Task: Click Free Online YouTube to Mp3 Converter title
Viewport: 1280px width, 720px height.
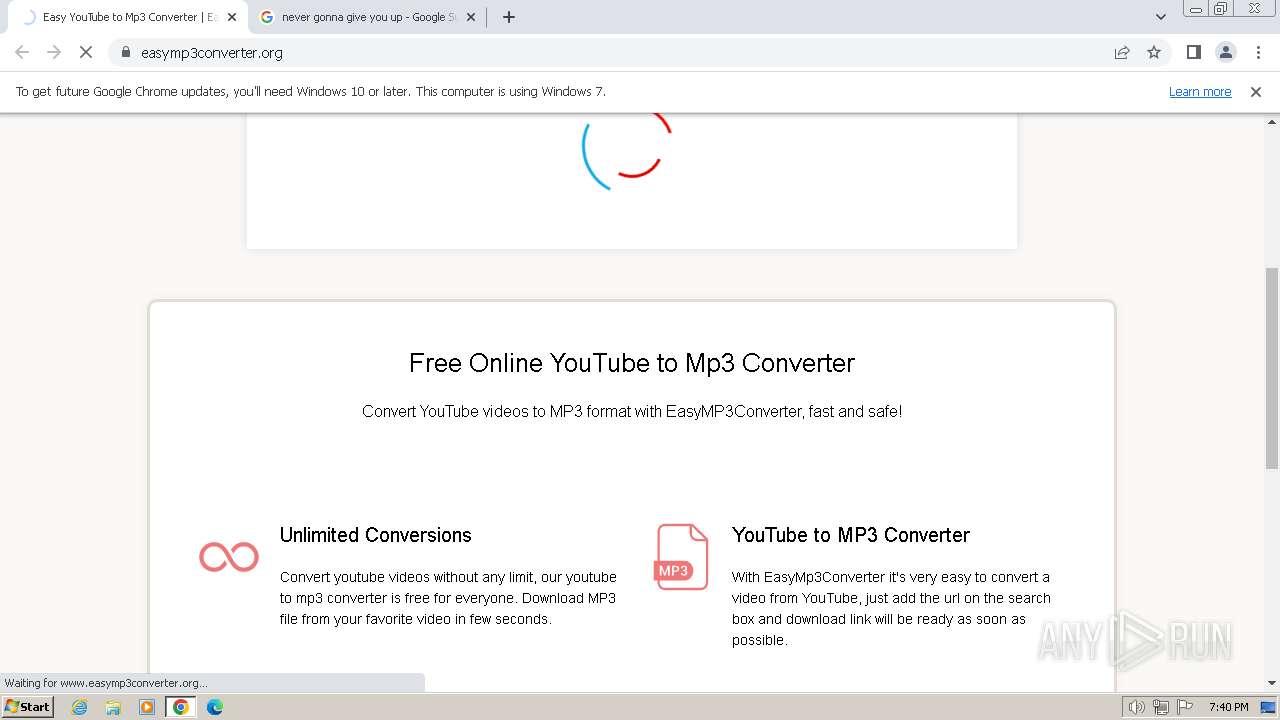Action: (632, 363)
